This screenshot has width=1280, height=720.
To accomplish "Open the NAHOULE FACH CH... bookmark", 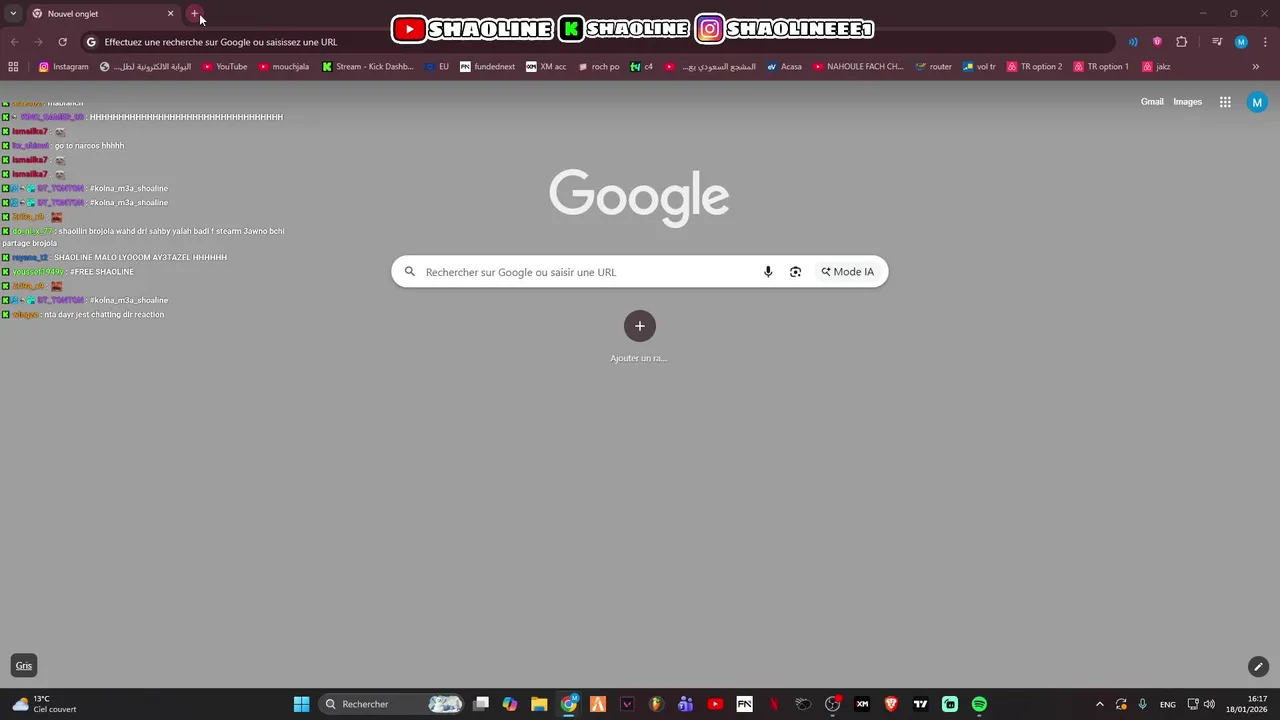I will (858, 67).
